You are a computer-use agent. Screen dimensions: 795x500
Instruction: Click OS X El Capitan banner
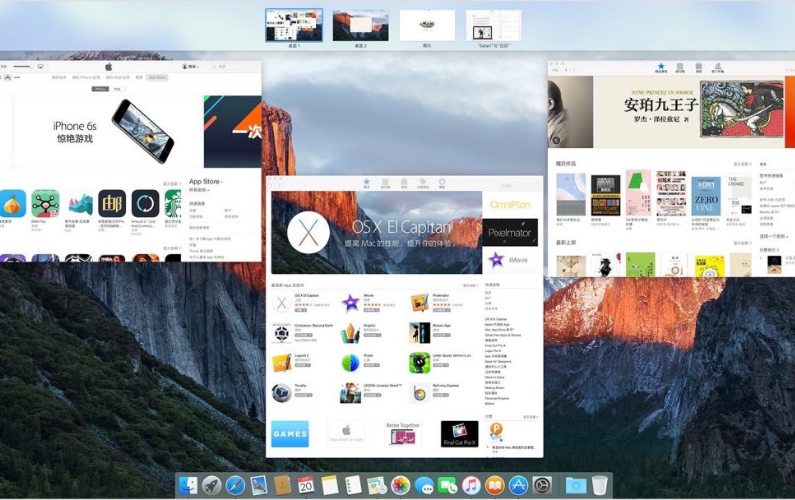pos(377,232)
